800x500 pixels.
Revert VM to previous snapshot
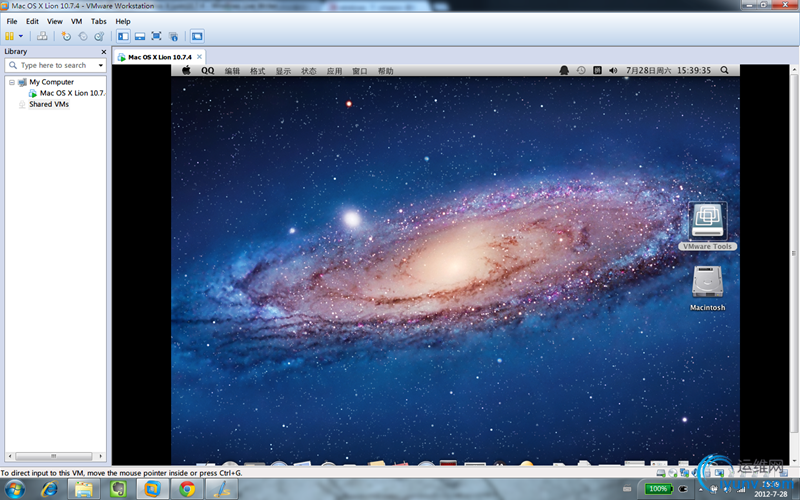coord(83,36)
